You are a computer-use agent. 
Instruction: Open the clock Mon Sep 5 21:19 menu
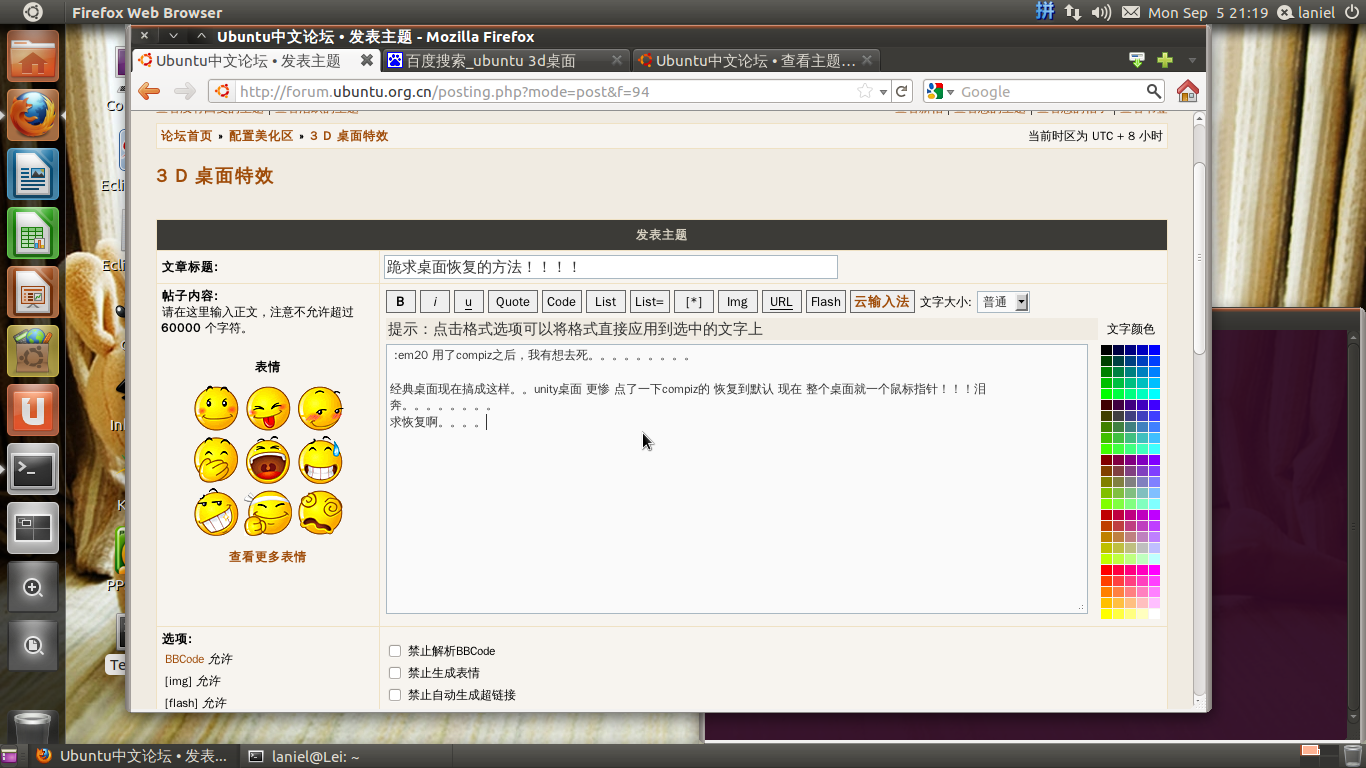pos(1208,13)
